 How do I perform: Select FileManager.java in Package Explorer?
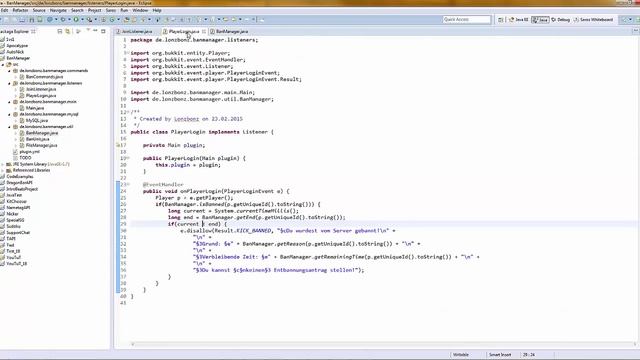point(41,145)
